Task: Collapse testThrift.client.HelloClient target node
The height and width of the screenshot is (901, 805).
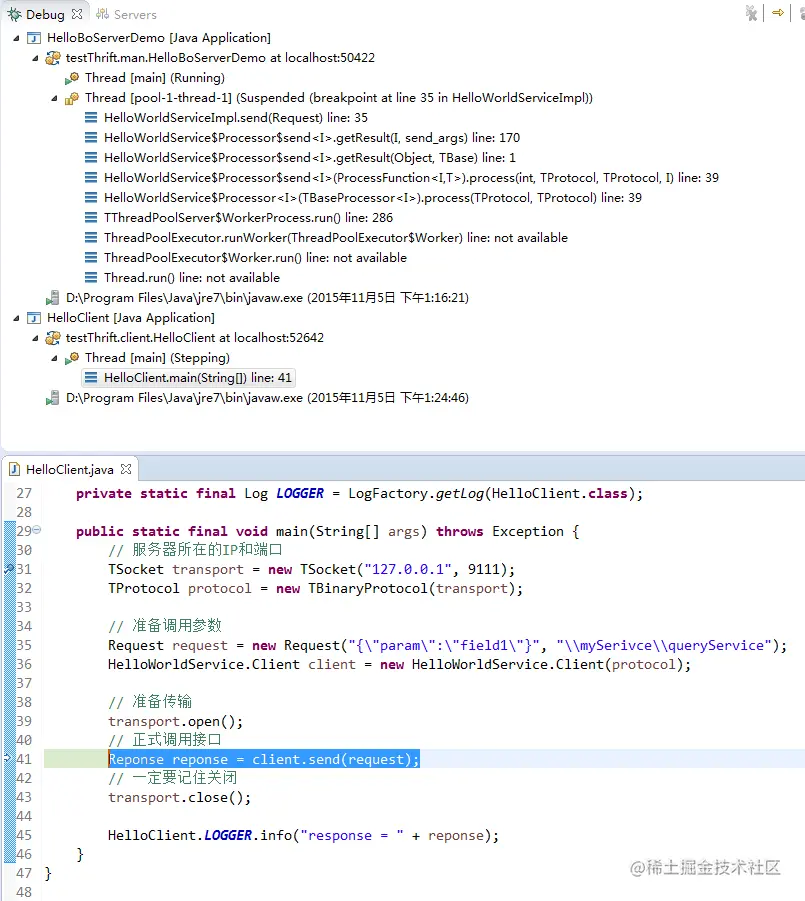Action: 35,338
